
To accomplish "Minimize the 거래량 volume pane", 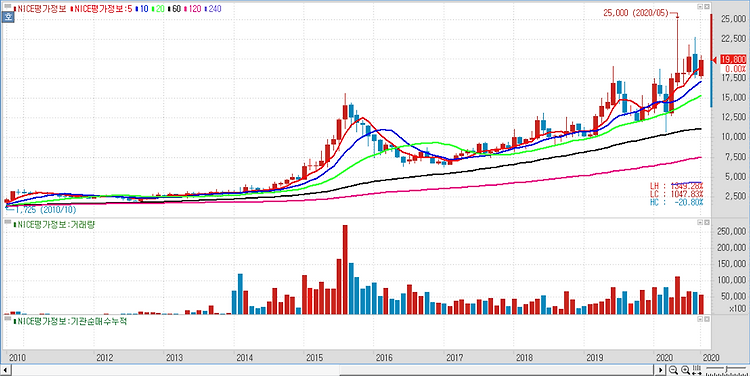I will click(x=700, y=223).
